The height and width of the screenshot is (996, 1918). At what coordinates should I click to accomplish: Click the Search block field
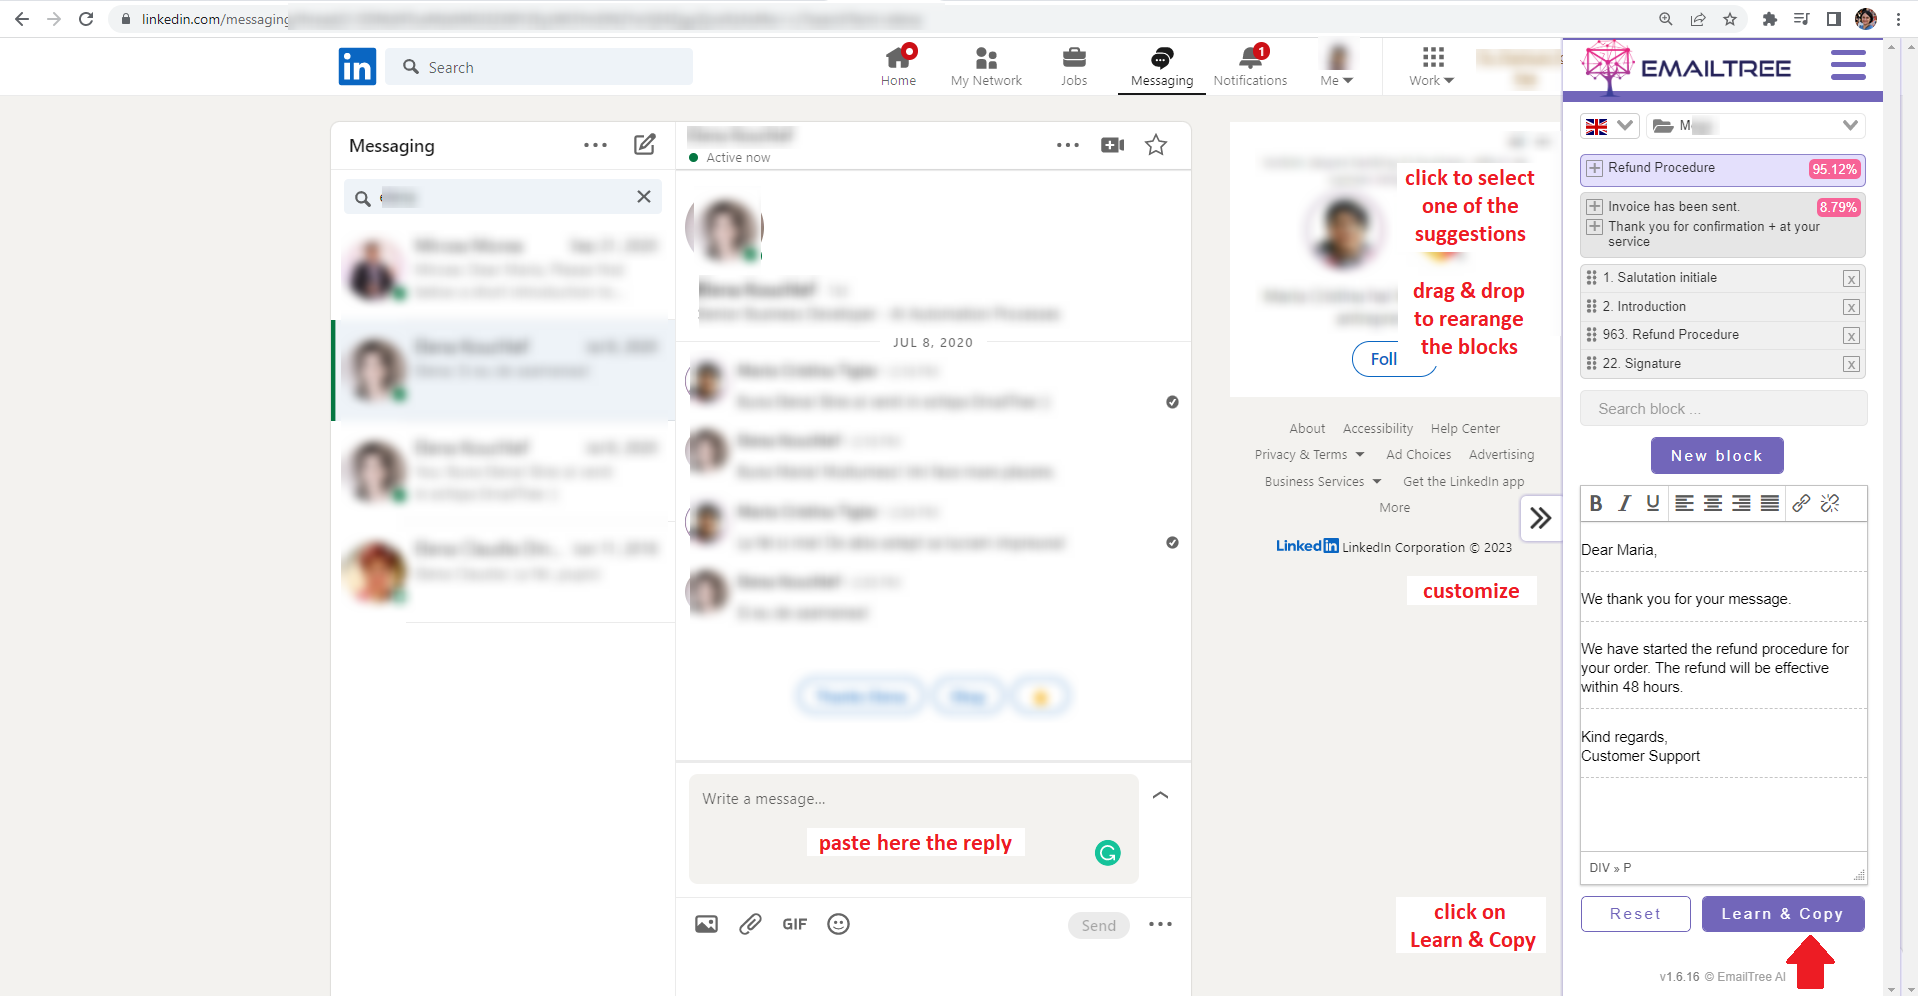[x=1723, y=408]
